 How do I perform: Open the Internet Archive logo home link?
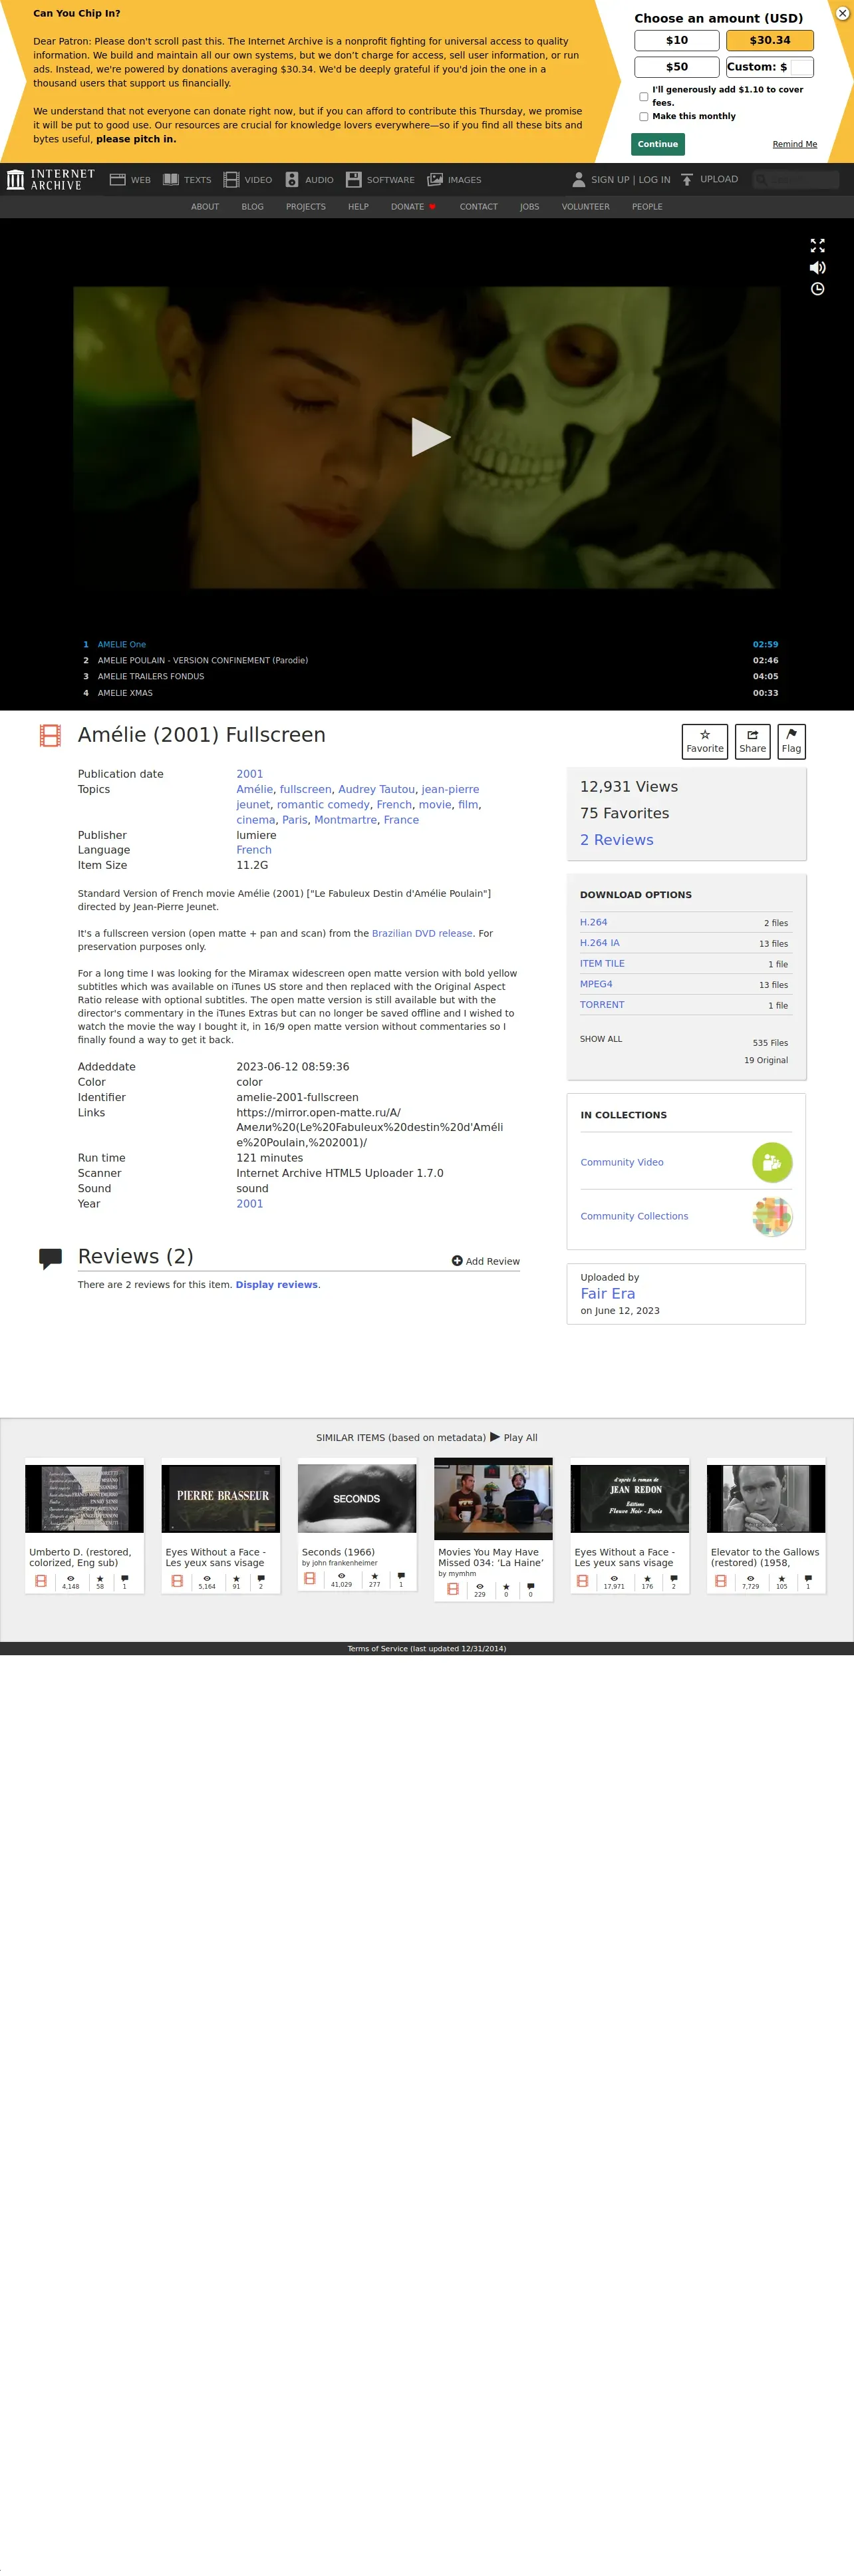click(51, 179)
